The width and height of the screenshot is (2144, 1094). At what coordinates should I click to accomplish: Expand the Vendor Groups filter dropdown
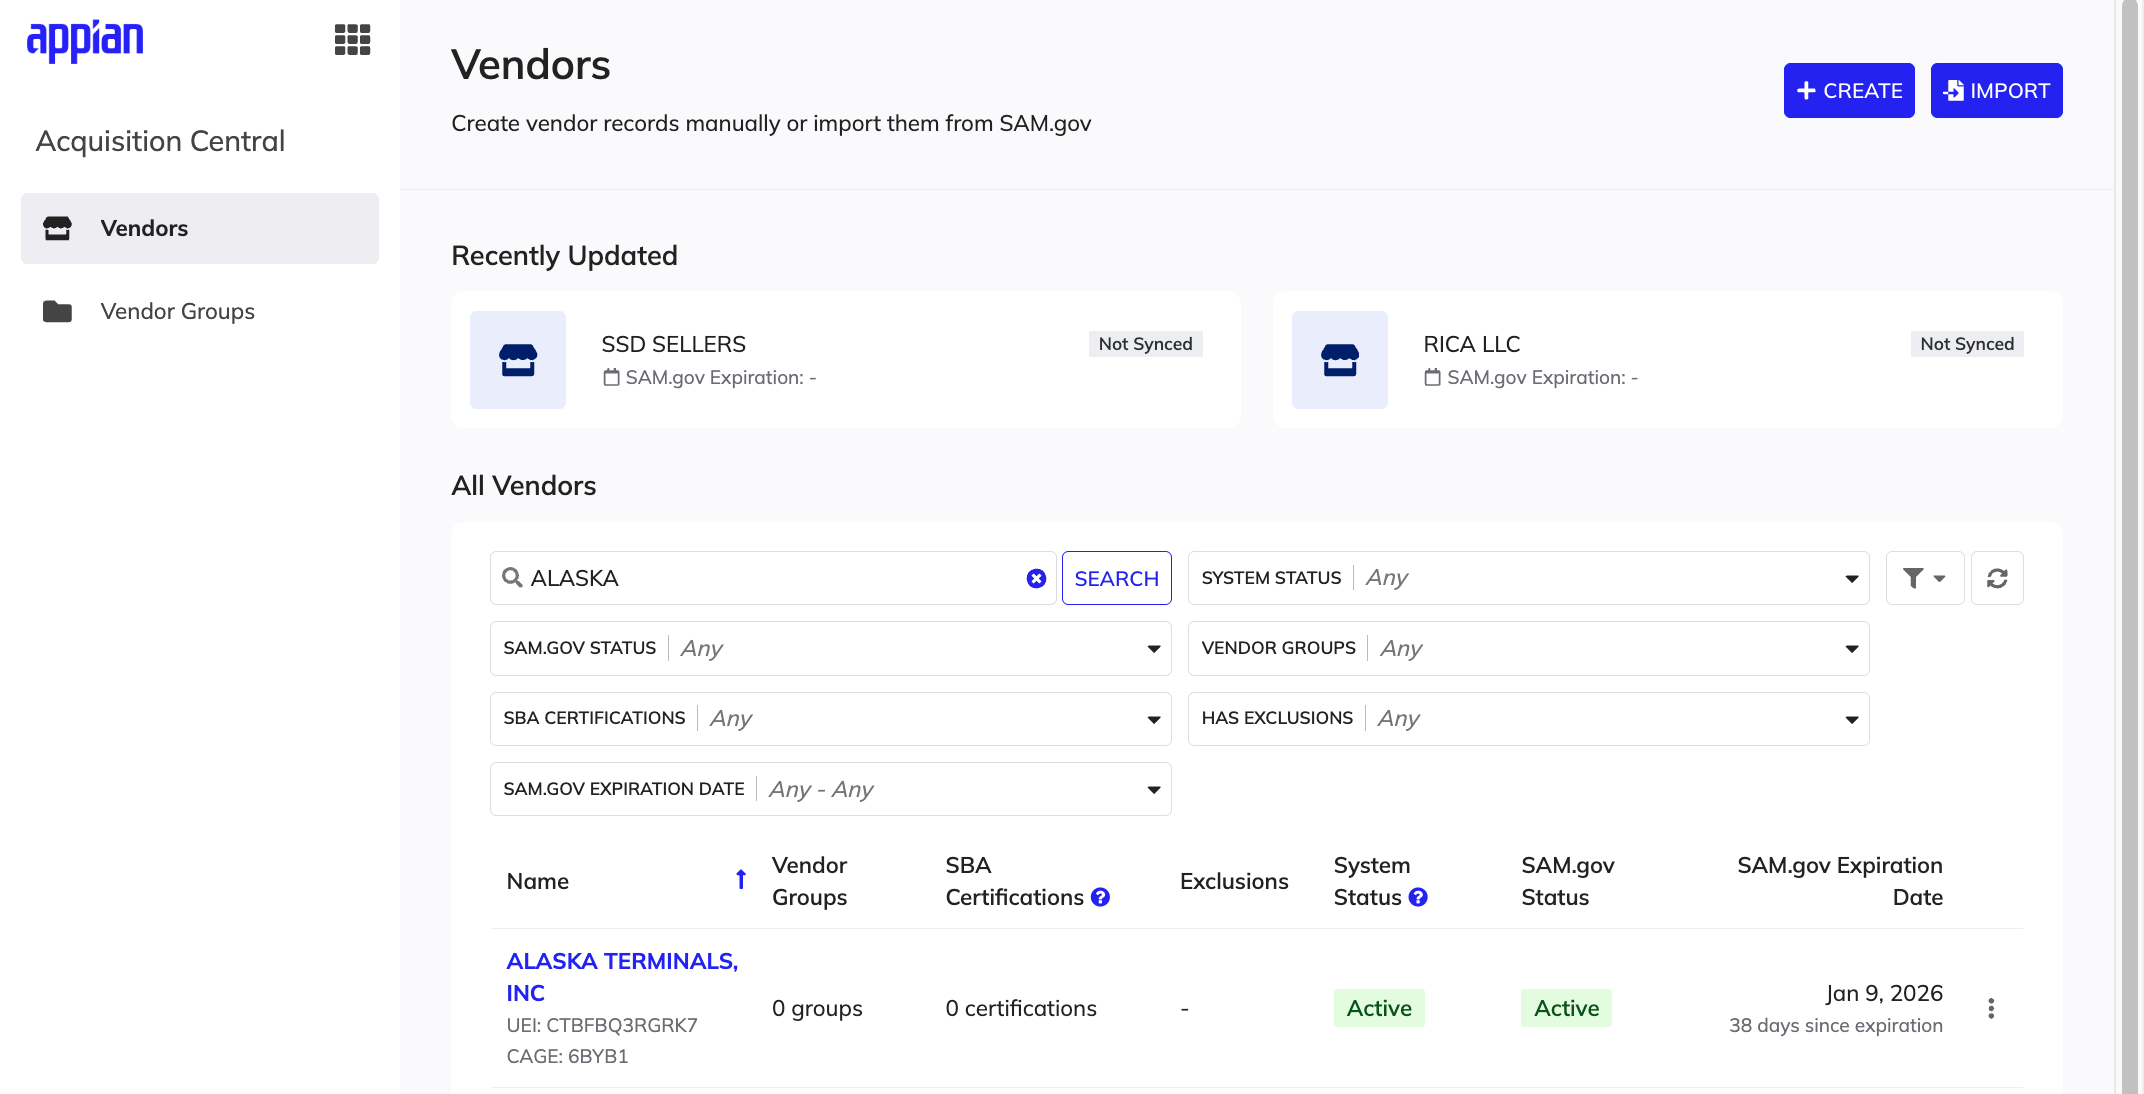[x=1528, y=648]
